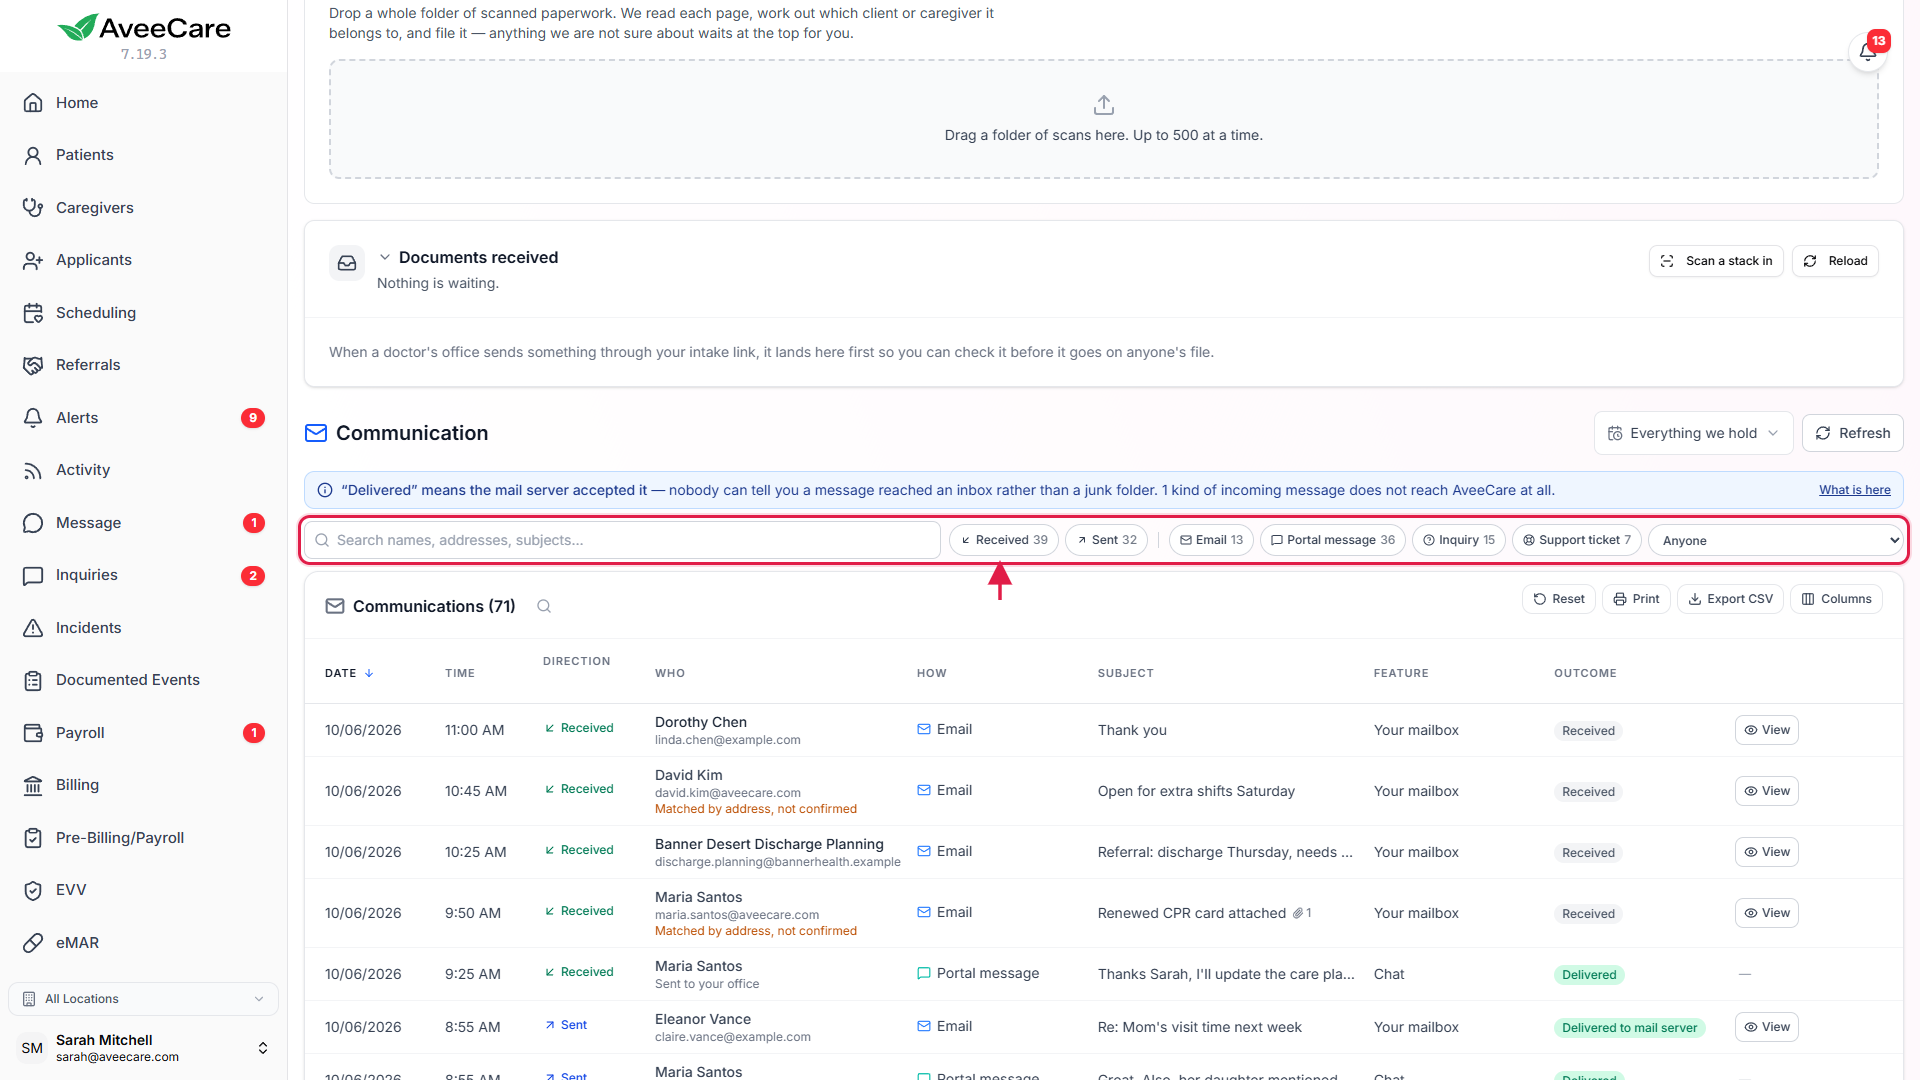Screen dimensions: 1920x1080
Task: Expand the Sarah Mitchell account menu
Action: point(143,1048)
